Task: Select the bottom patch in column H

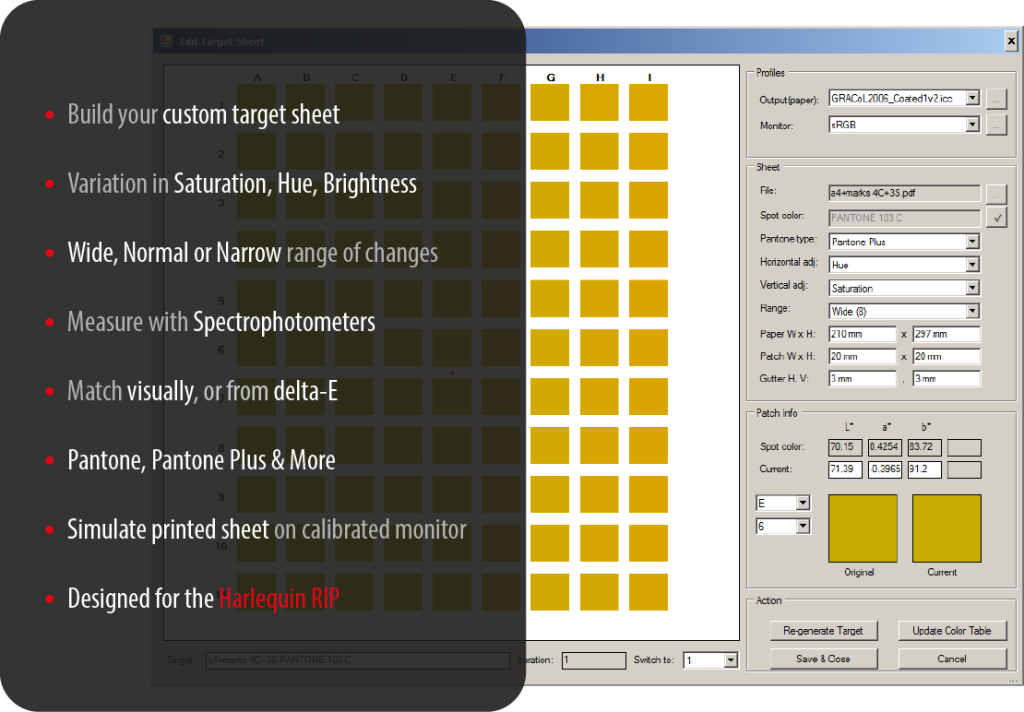Action: pyautogui.click(x=599, y=592)
